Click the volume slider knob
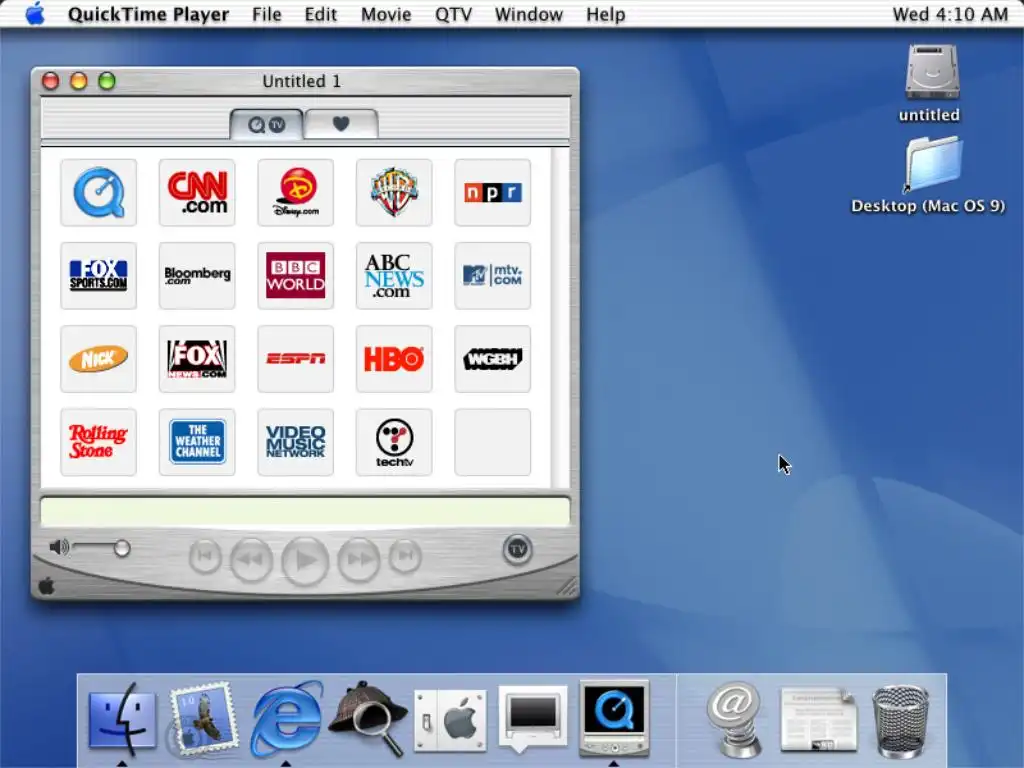This screenshot has height=768, width=1024. 121,548
